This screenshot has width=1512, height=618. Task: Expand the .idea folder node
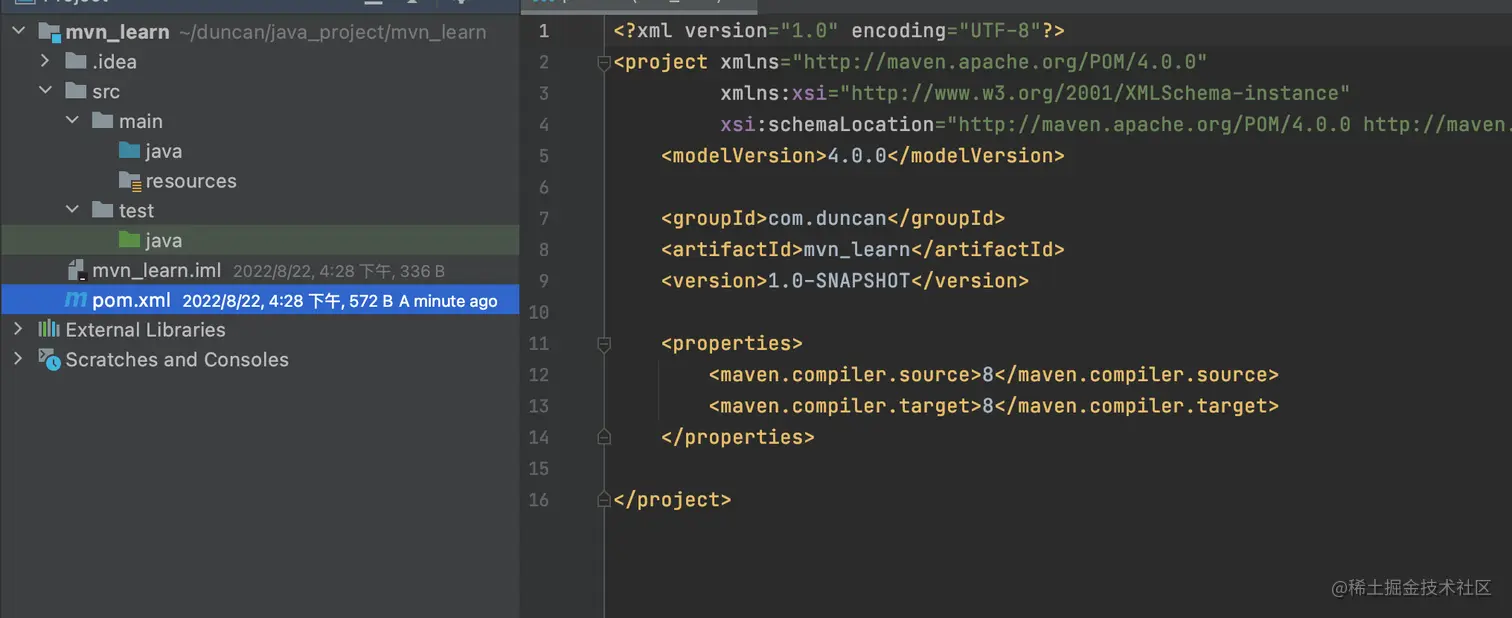[44, 61]
